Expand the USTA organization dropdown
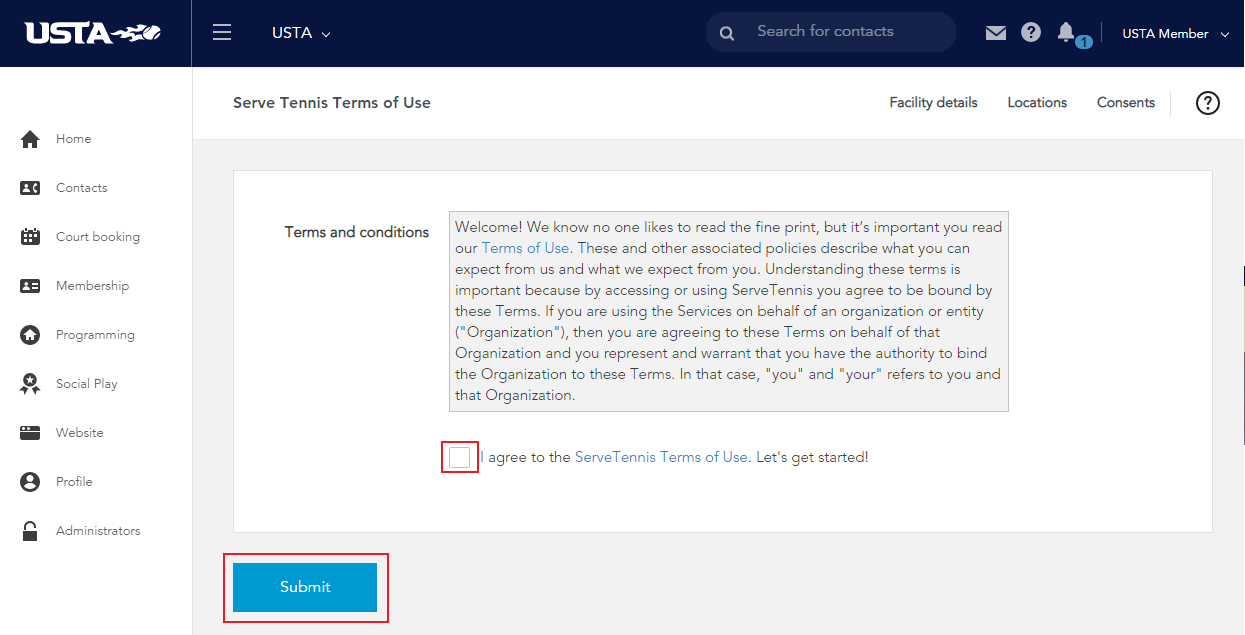The image size is (1245, 635). pyautogui.click(x=301, y=33)
